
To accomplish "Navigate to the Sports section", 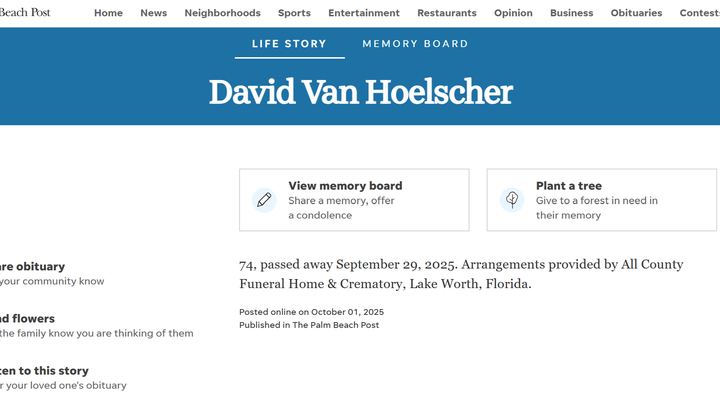I will 294,13.
